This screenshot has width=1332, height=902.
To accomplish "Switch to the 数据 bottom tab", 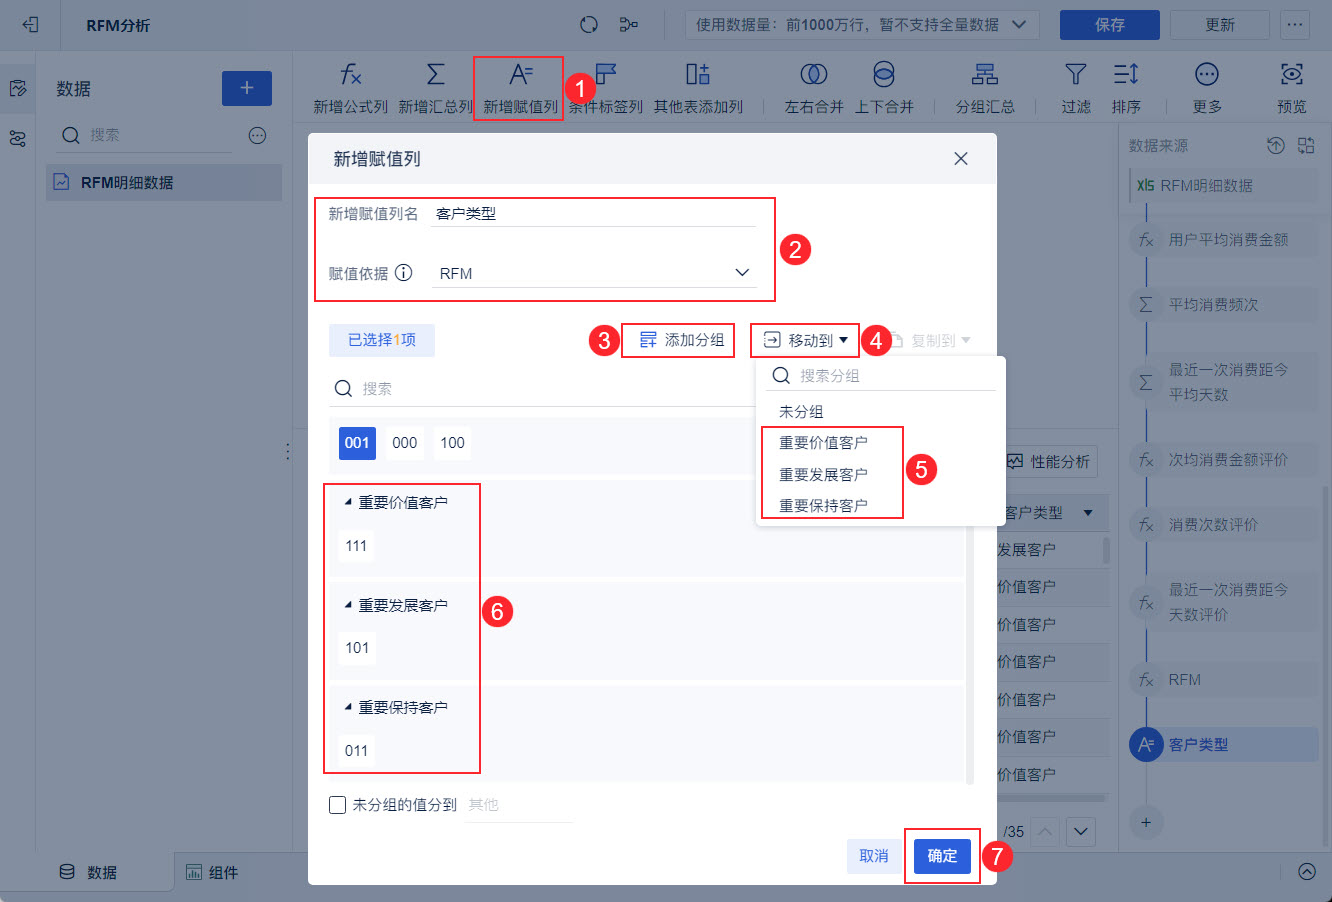I will tap(88, 872).
